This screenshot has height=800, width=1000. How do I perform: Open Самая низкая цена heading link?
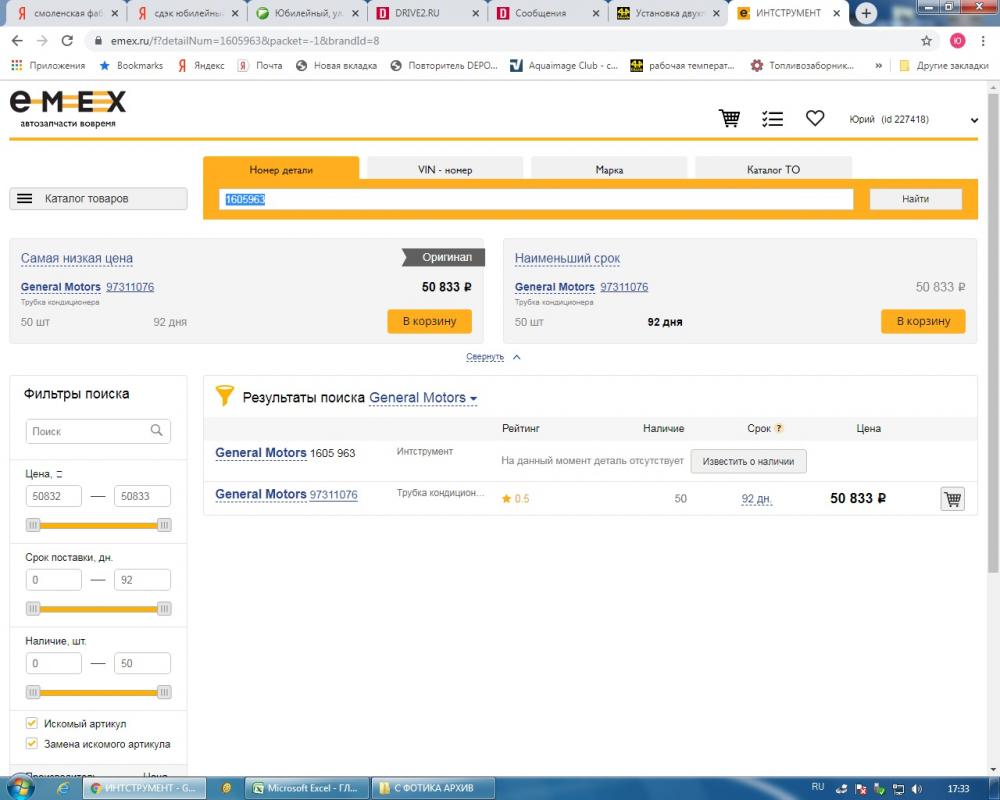pos(77,258)
